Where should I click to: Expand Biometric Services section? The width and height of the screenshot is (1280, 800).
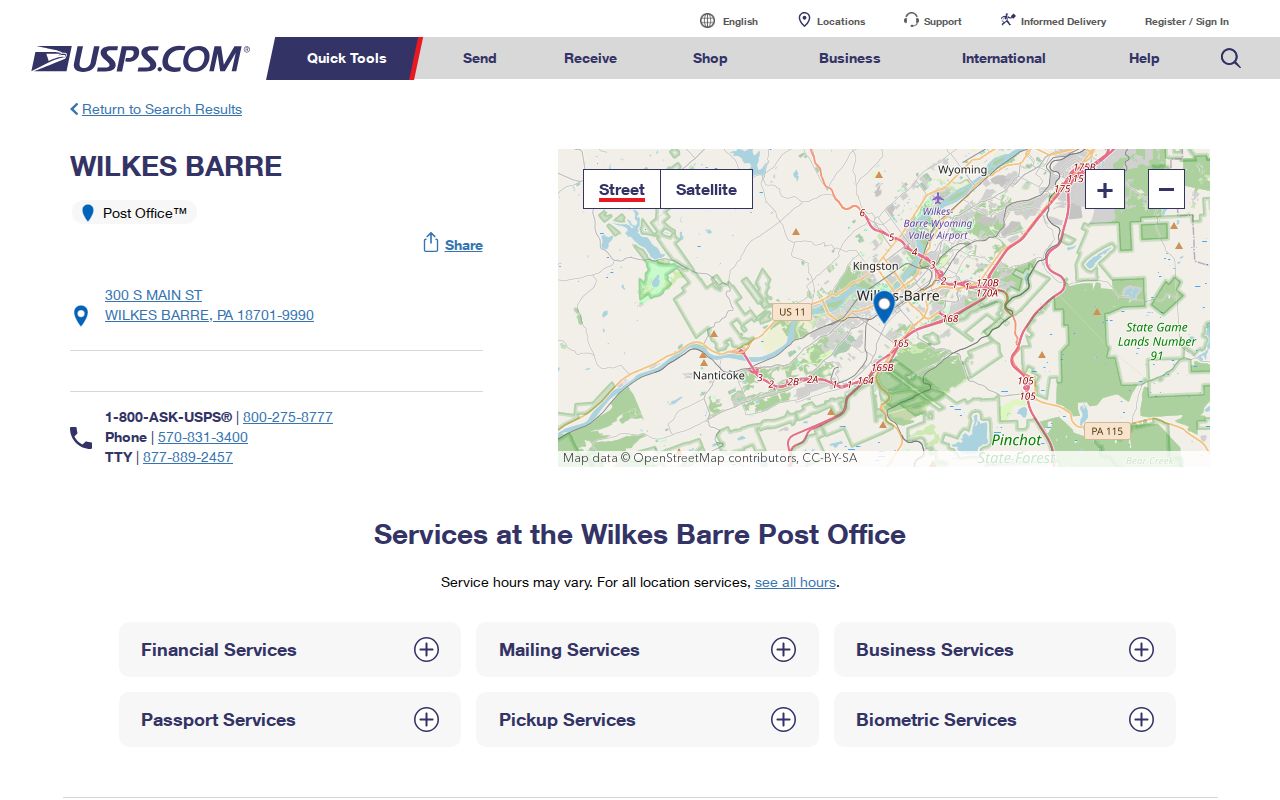pyautogui.click(x=1004, y=720)
